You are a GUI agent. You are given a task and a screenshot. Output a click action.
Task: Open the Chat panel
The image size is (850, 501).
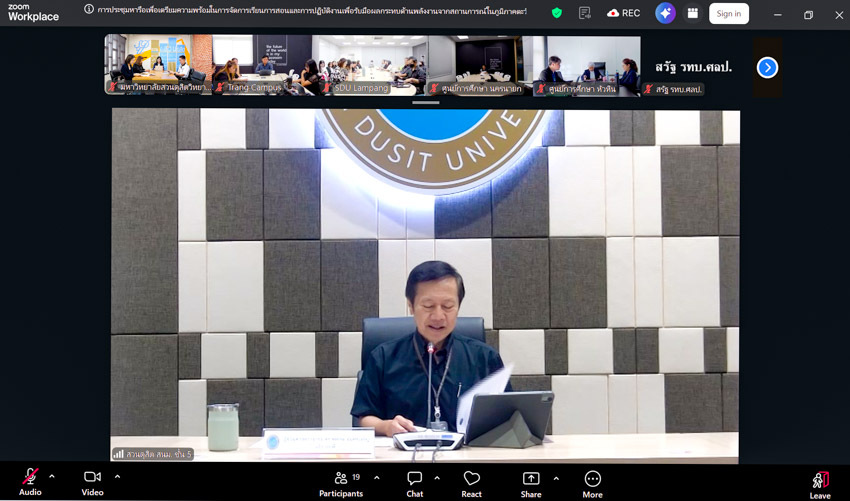[x=414, y=481]
